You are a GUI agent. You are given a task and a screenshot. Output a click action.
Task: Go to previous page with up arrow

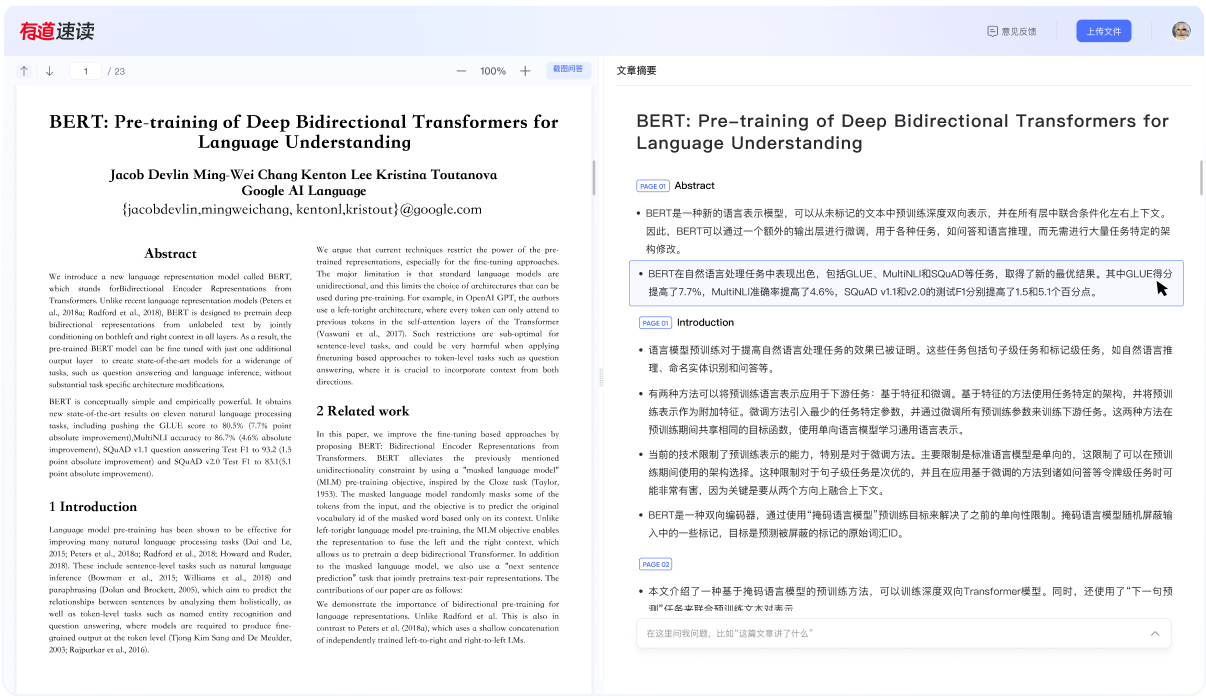pos(25,71)
